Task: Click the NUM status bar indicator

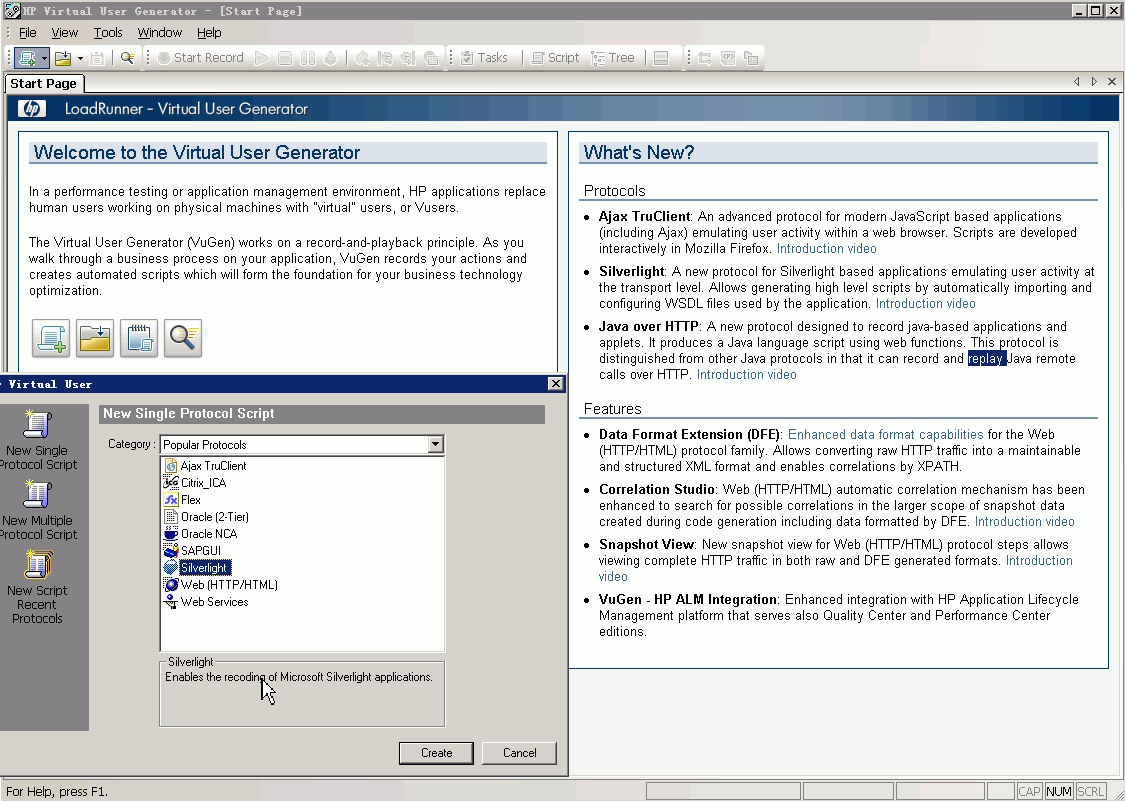Action: 1059,792
